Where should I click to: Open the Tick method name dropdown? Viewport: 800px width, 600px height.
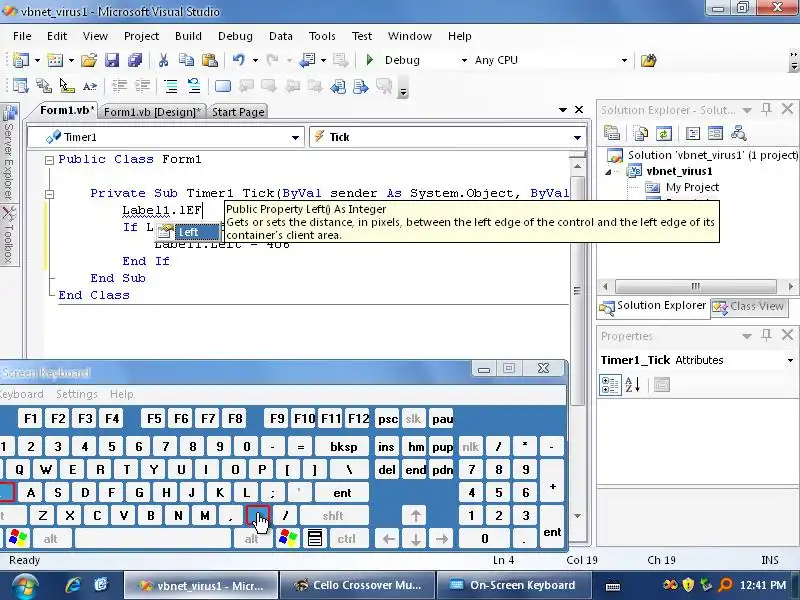click(x=577, y=137)
